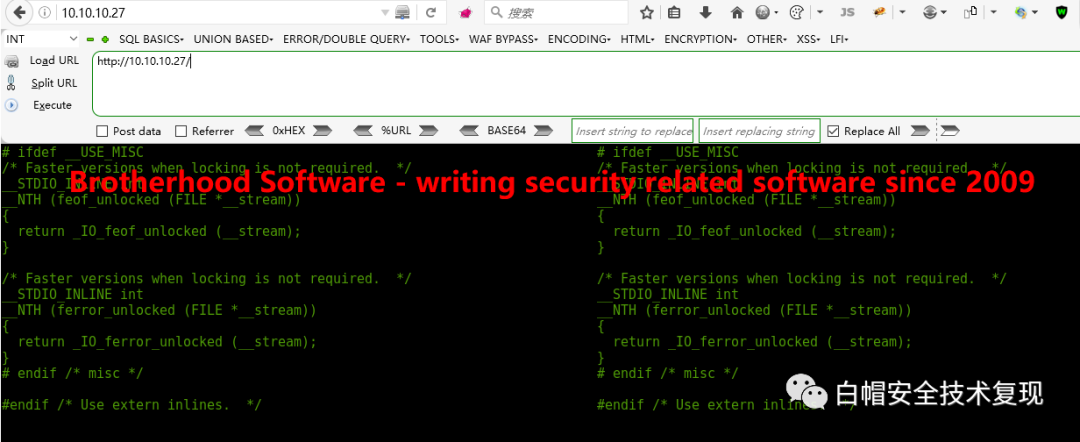The height and width of the screenshot is (442, 1080).
Task: Open site information icon in address bar
Action: [43, 12]
